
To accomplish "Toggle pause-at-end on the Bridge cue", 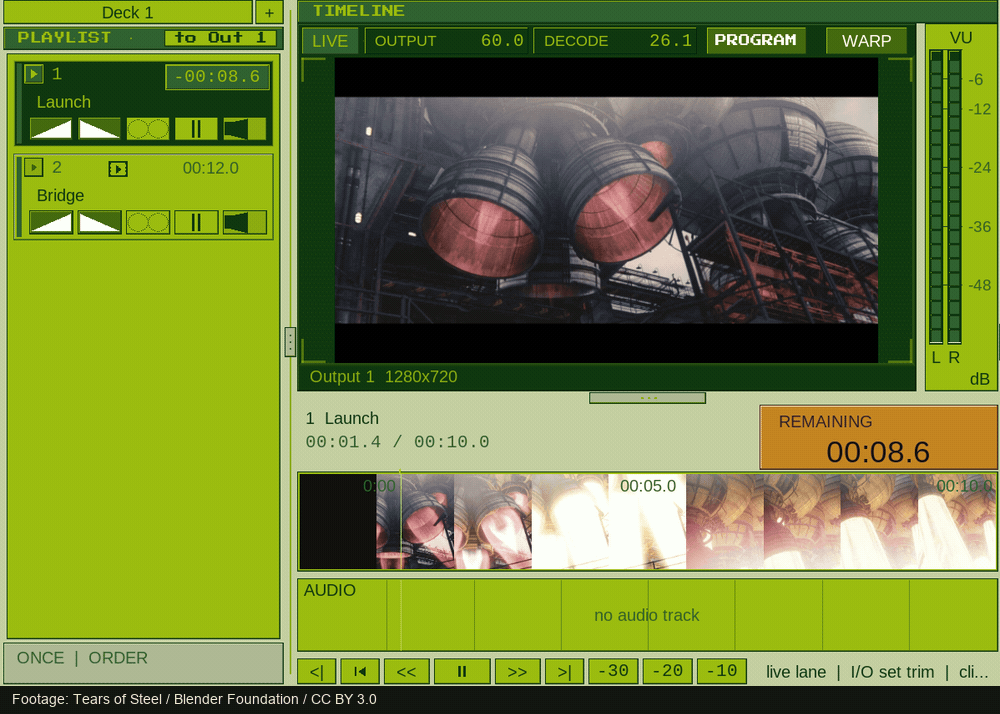I will click(x=196, y=222).
